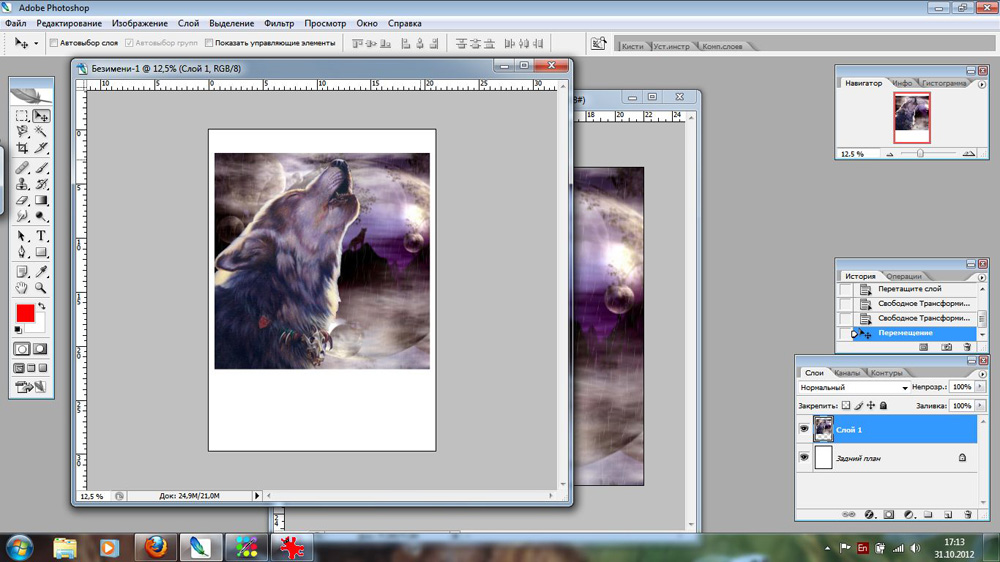Select the Rectangular Marquee tool
This screenshot has height=562, width=1000.
(x=22, y=115)
